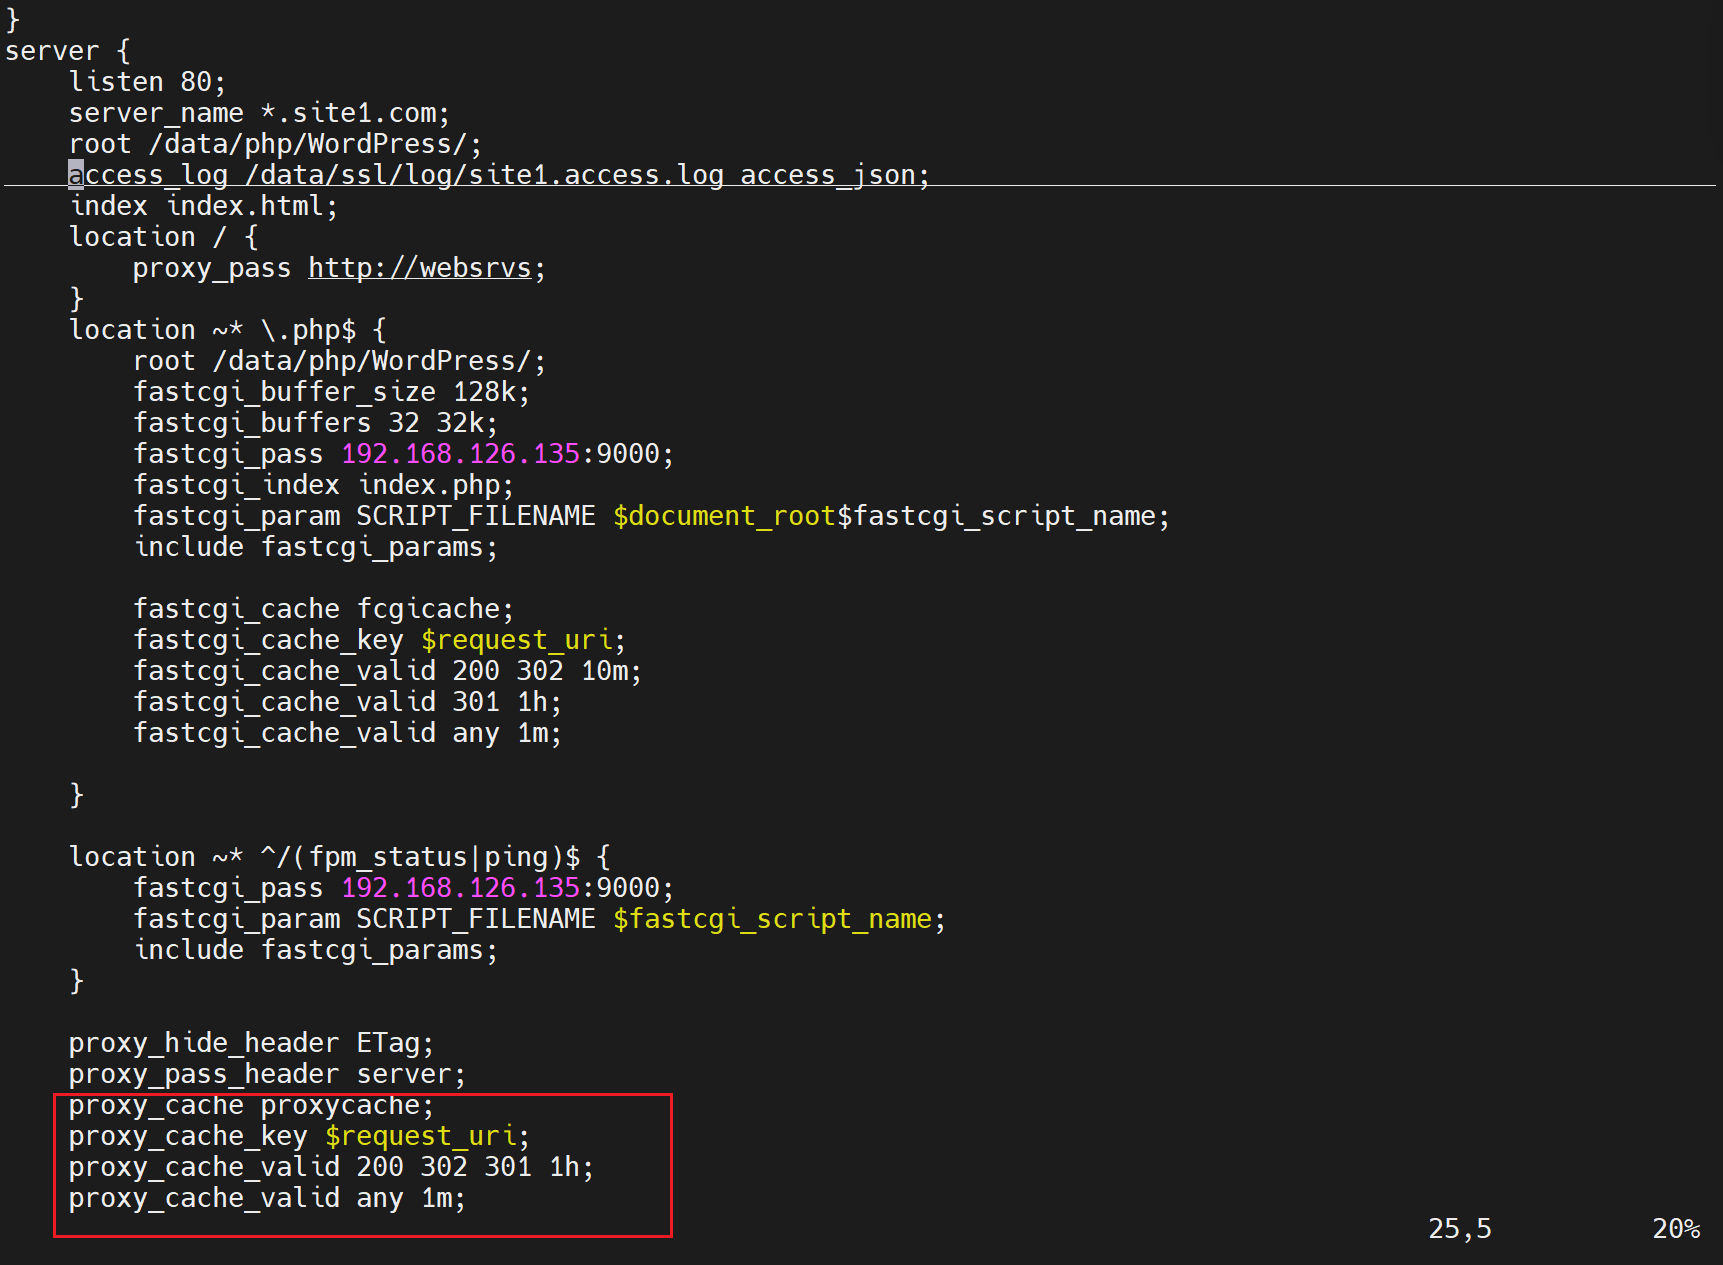Click 'fastcgi_cache_valid 200 302 10m;' line

click(387, 671)
